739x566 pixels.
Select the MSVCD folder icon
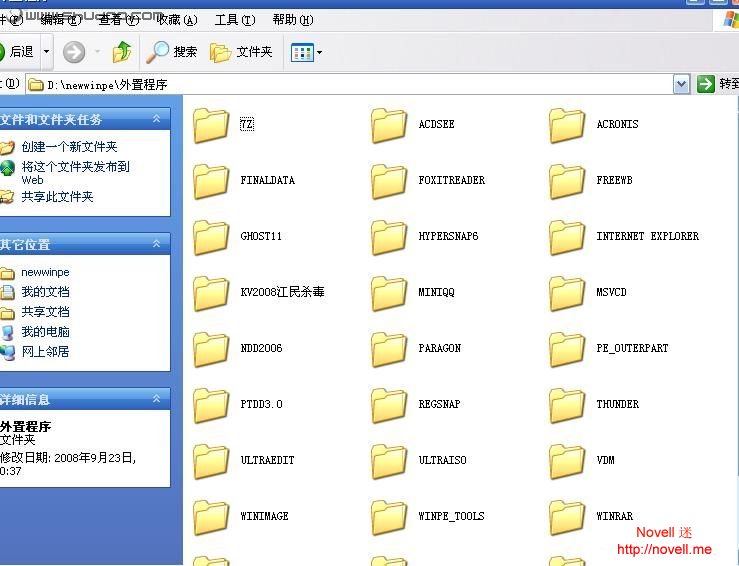tap(567, 293)
